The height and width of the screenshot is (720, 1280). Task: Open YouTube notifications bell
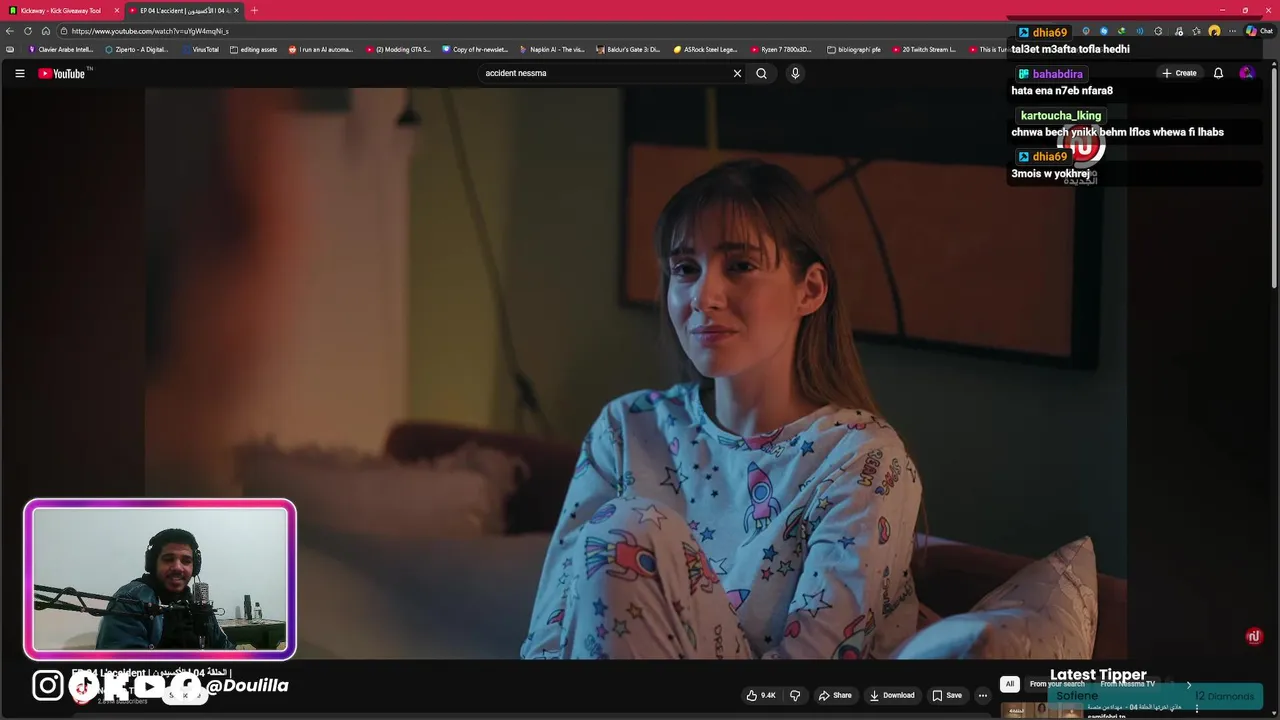coord(1218,73)
